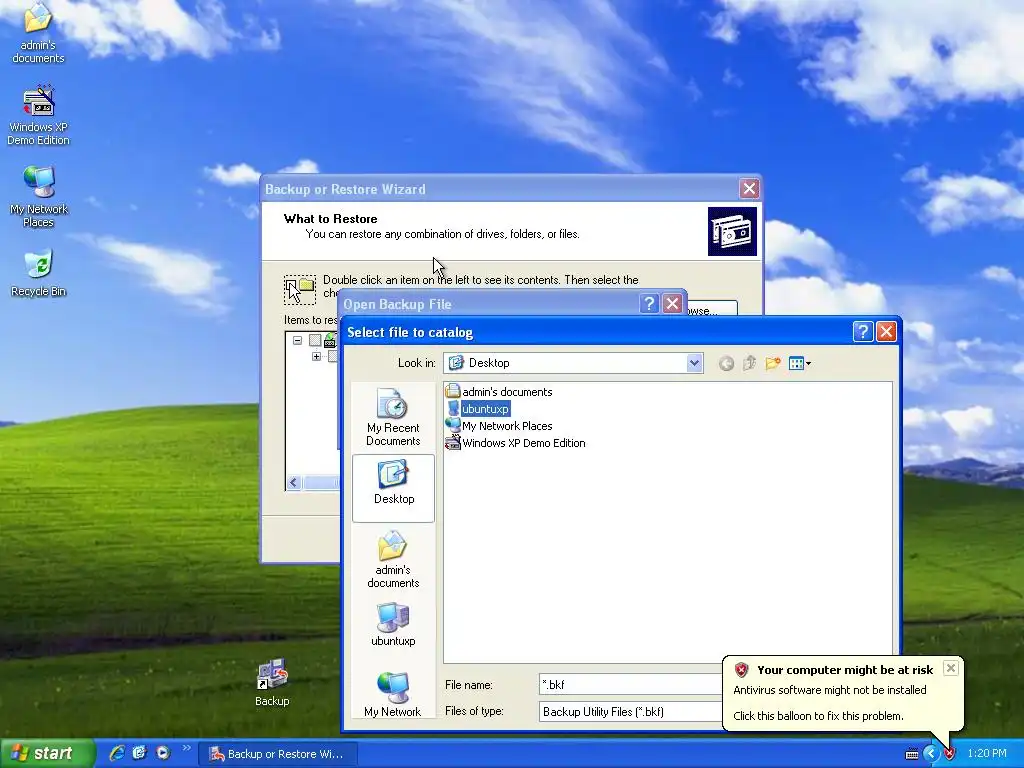This screenshot has height=768, width=1024.
Task: Open the View Menu icon dropdown
Action: point(800,363)
